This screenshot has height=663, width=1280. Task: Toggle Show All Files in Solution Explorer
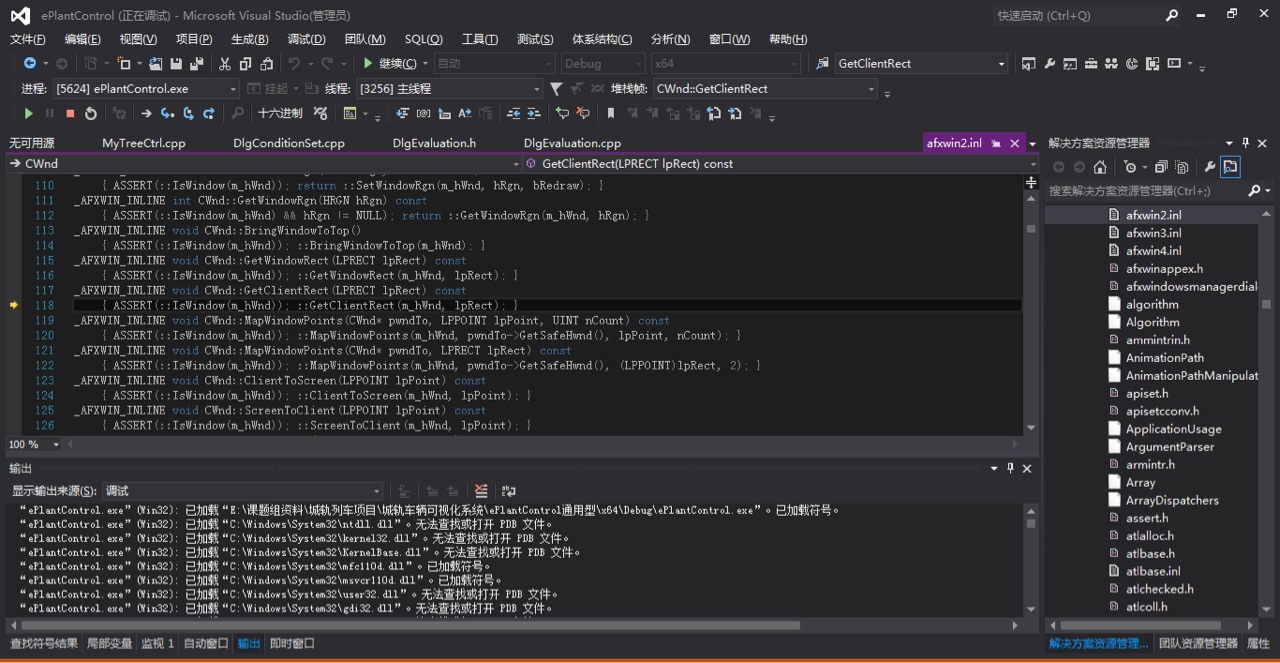(1181, 167)
